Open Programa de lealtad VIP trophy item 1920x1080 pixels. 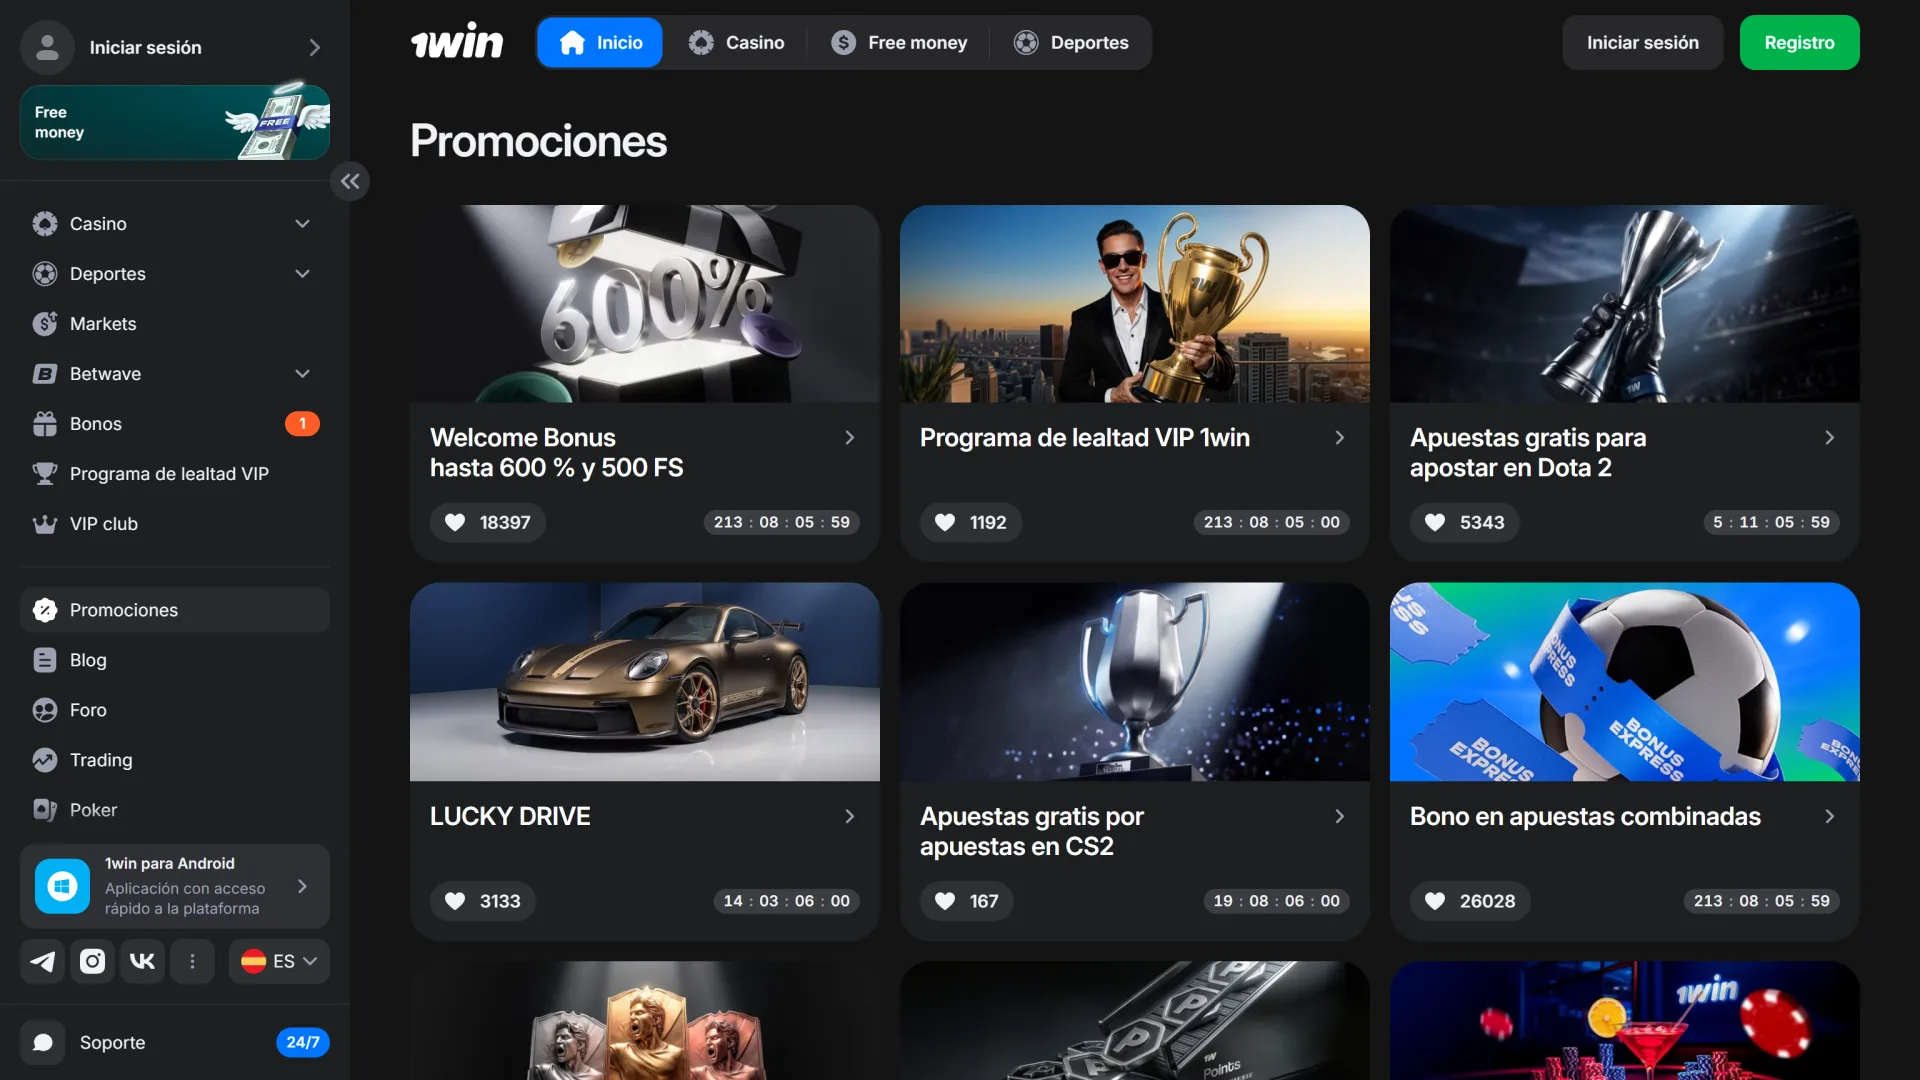coord(175,473)
